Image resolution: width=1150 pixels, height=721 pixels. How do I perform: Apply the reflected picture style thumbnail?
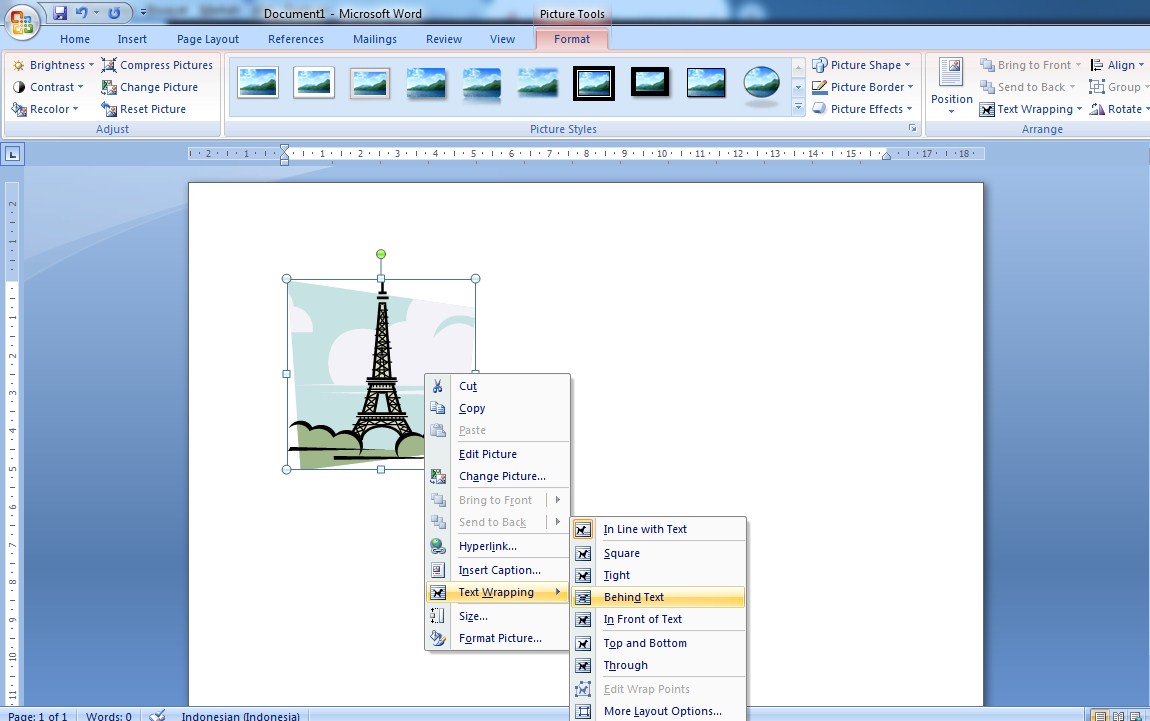tap(482, 83)
